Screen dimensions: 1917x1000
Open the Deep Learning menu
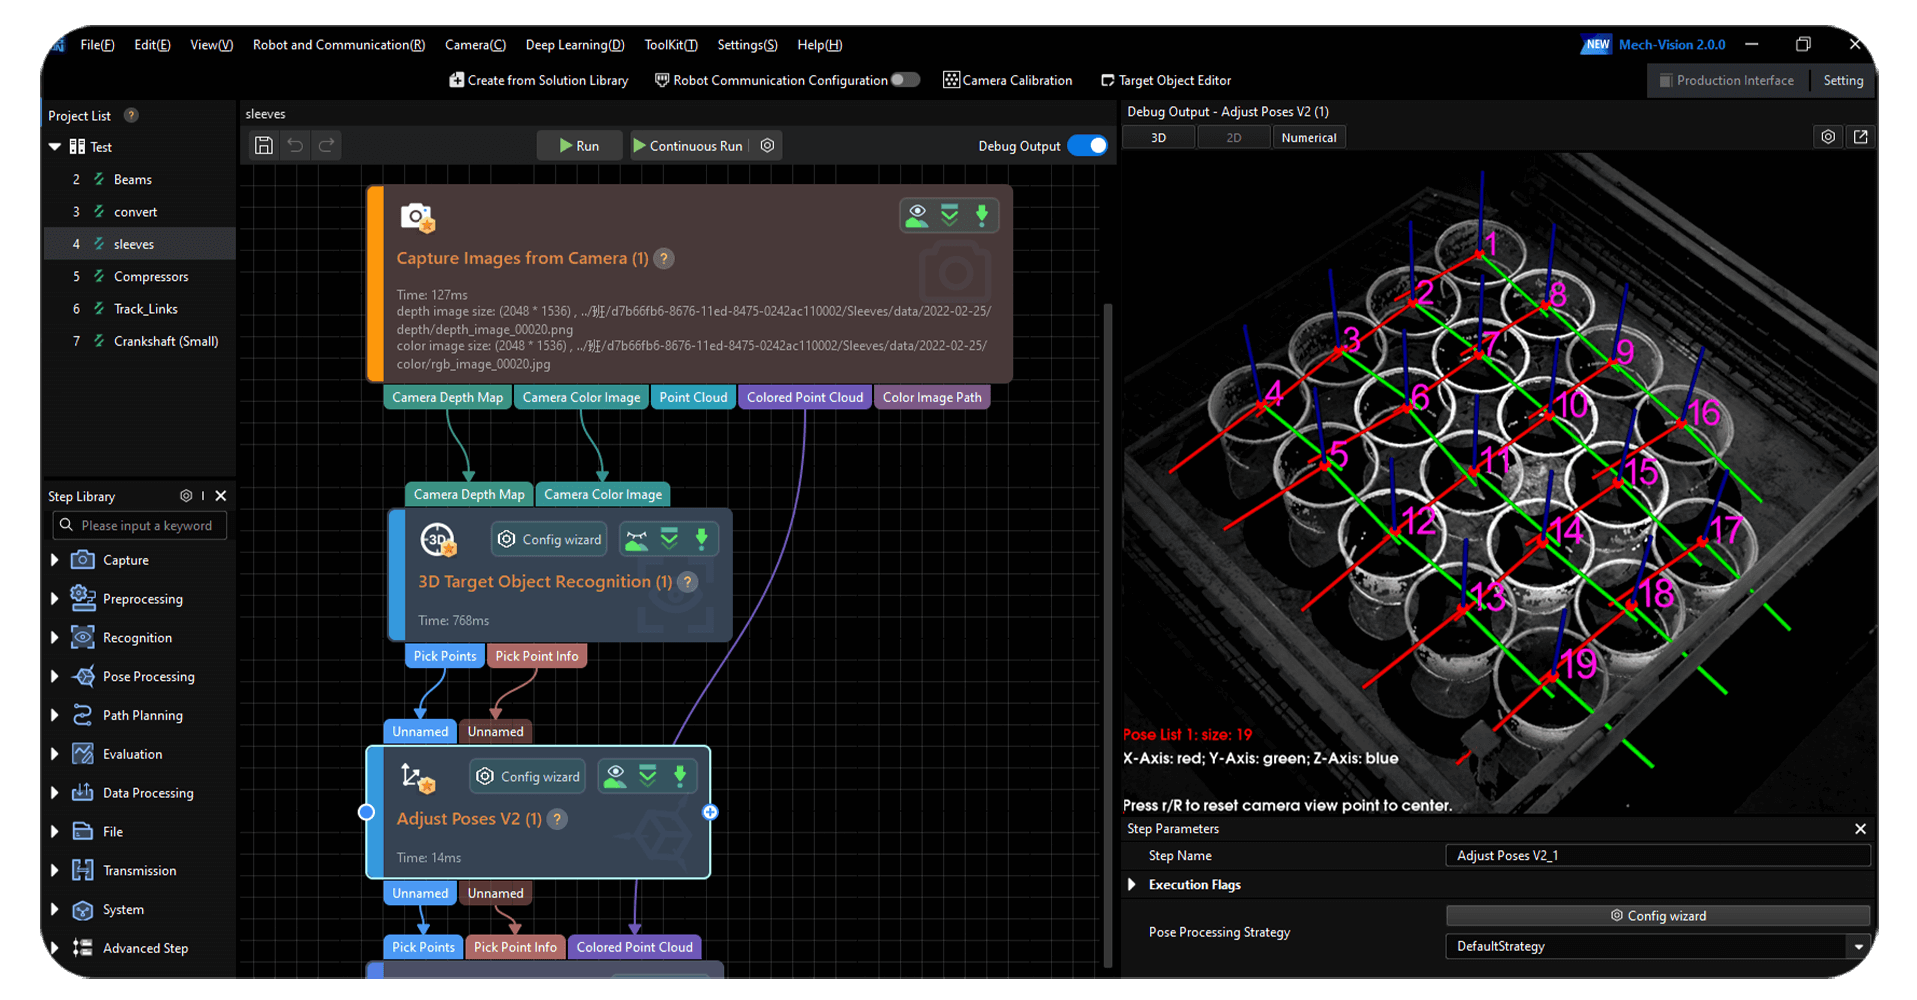tap(574, 45)
